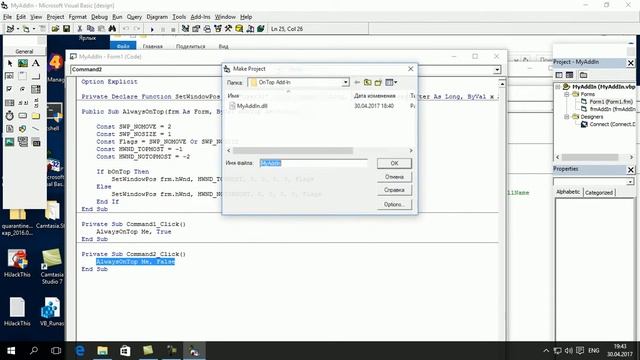Click the Windows Start button

[11, 351]
